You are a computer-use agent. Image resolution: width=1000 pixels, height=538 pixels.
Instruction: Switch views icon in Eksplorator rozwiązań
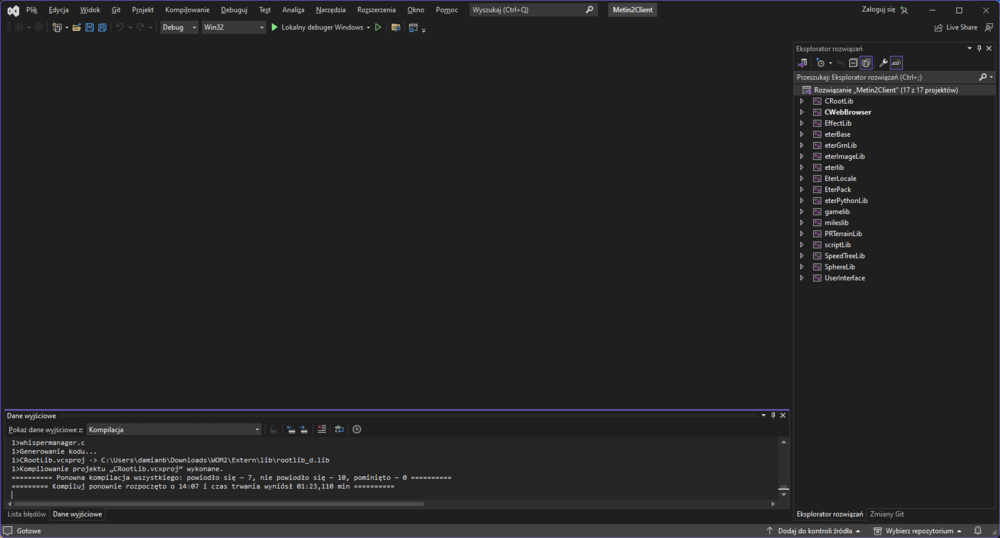tap(802, 62)
